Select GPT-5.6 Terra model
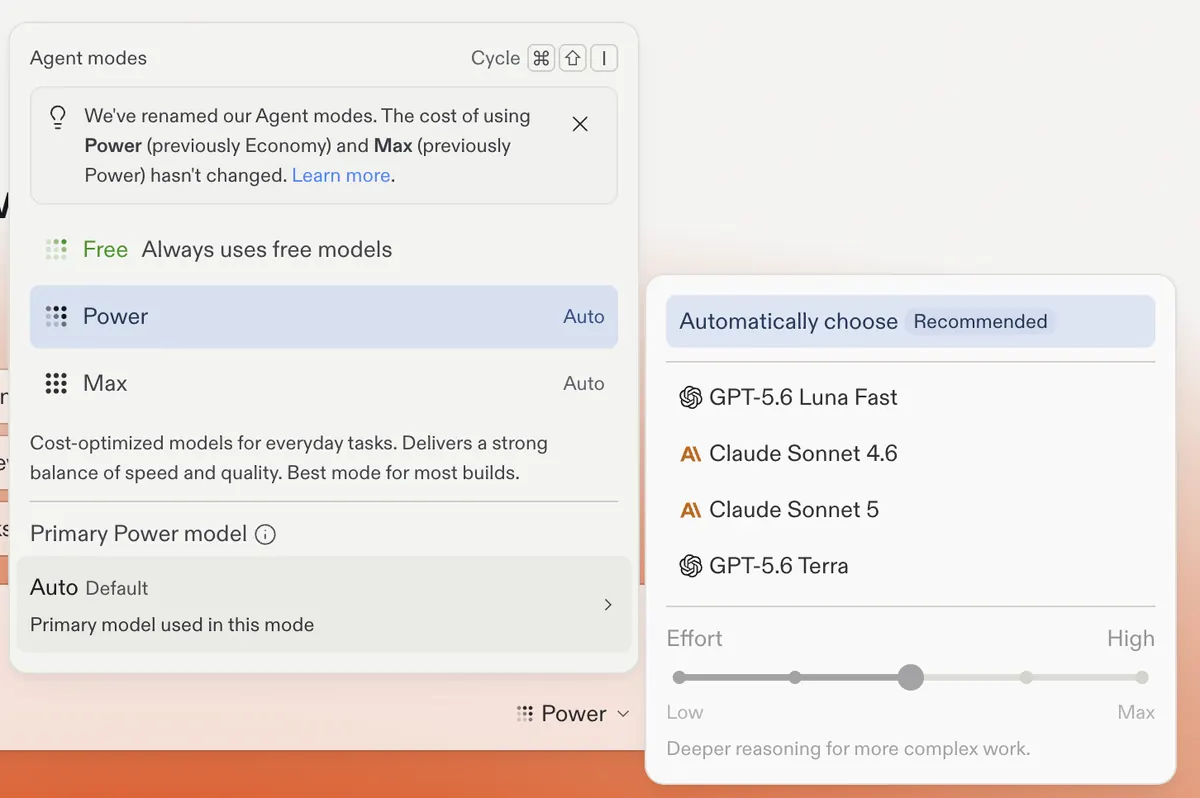This screenshot has height=798, width=1200. [x=910, y=565]
